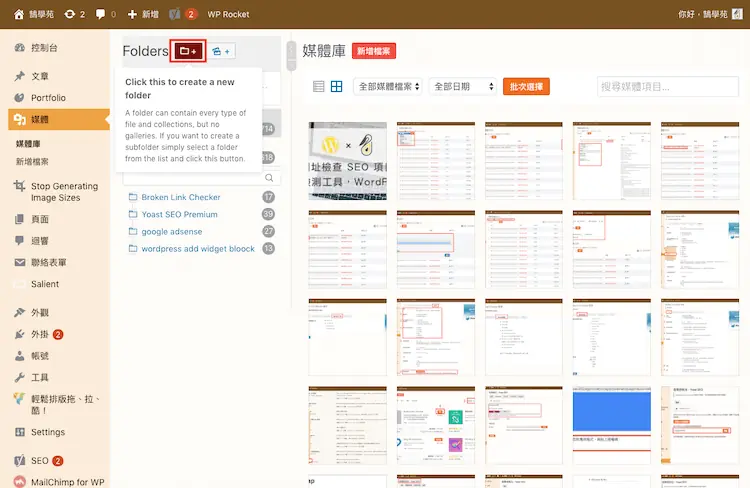Click count badge 27 beside google adsense
This screenshot has width=750, height=488.
268,232
